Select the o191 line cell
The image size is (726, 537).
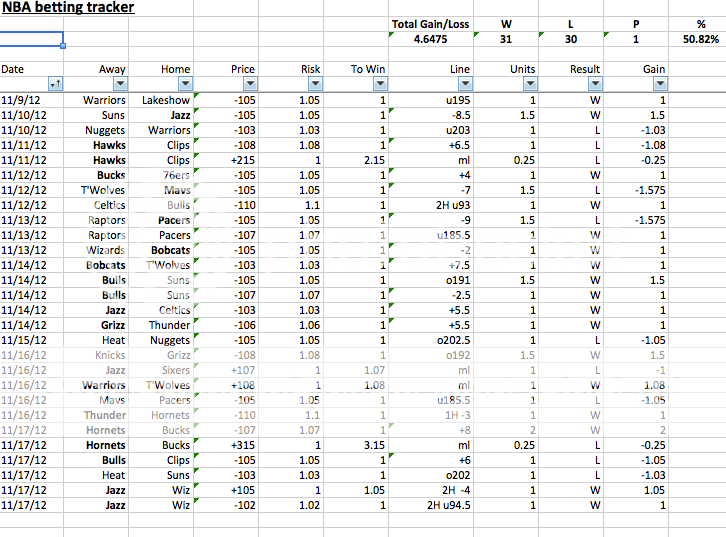click(x=431, y=280)
